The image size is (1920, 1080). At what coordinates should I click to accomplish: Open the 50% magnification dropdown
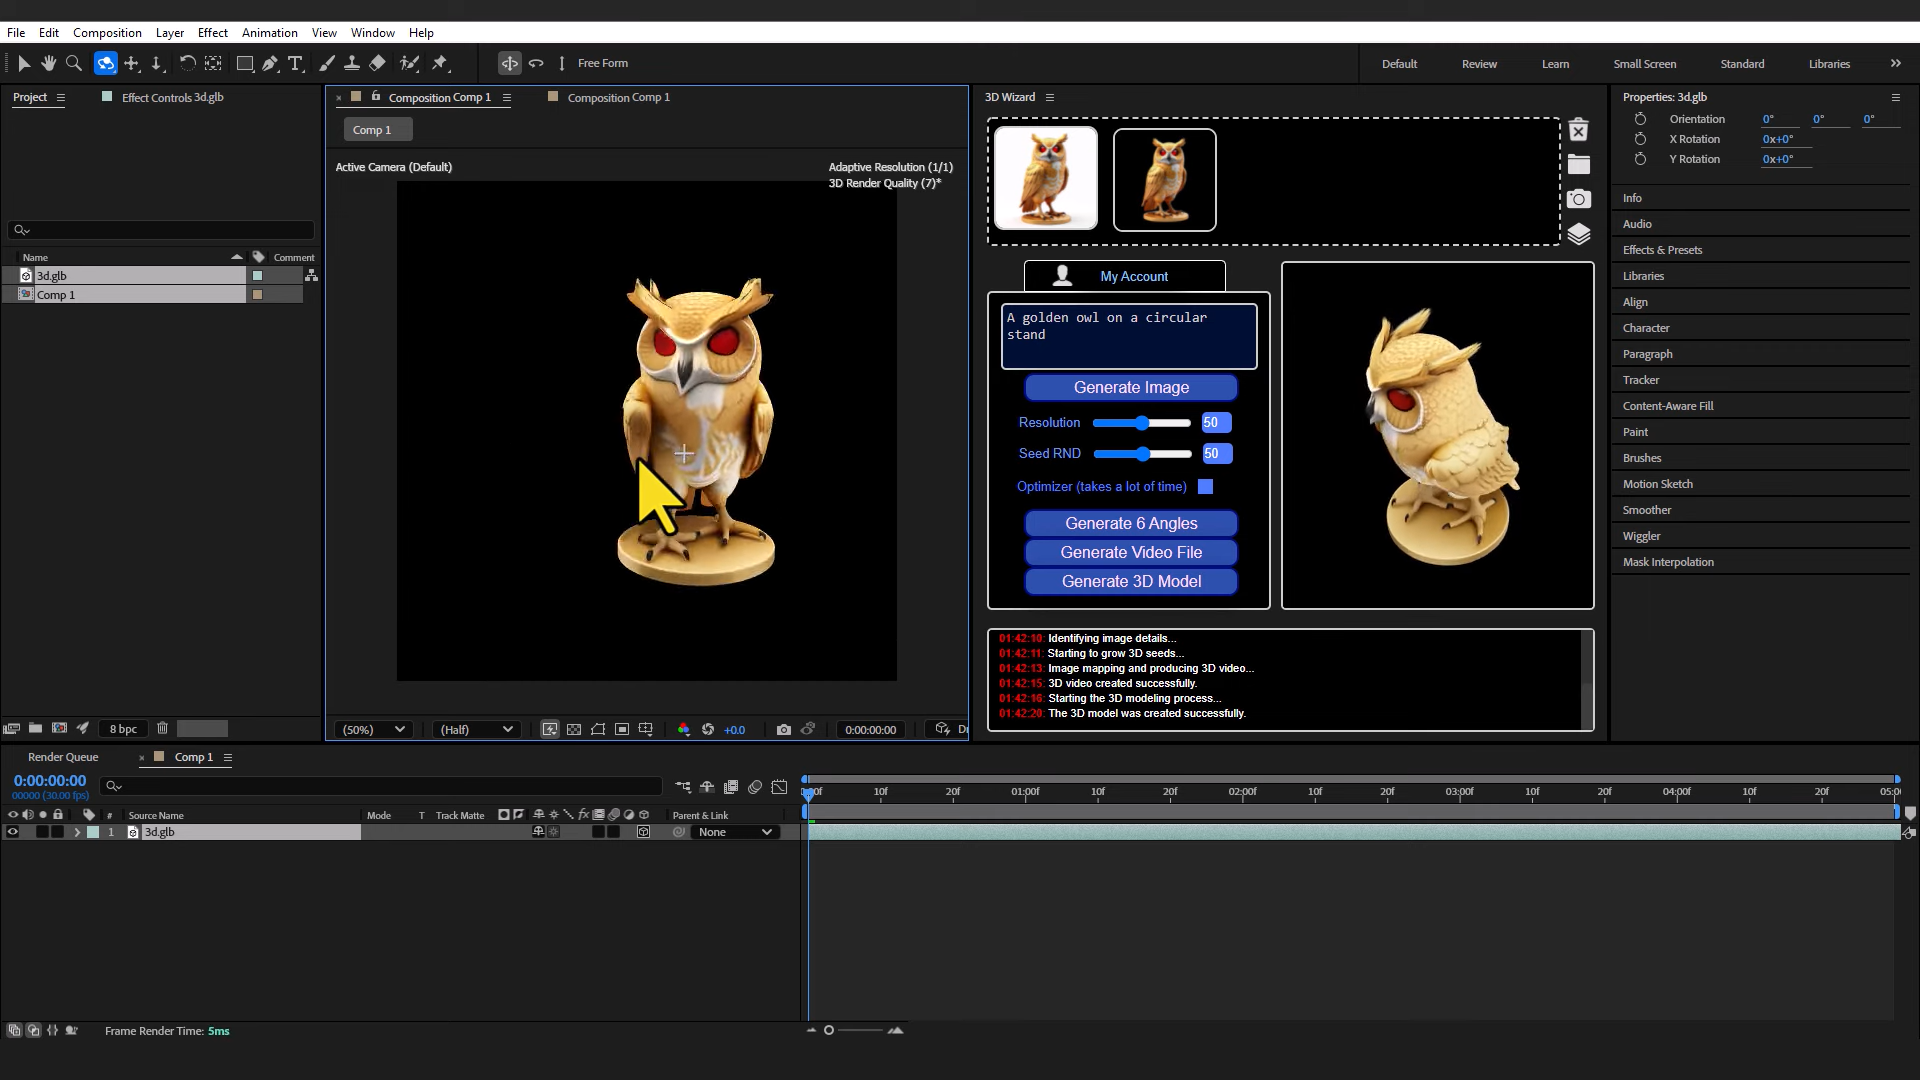click(x=374, y=730)
